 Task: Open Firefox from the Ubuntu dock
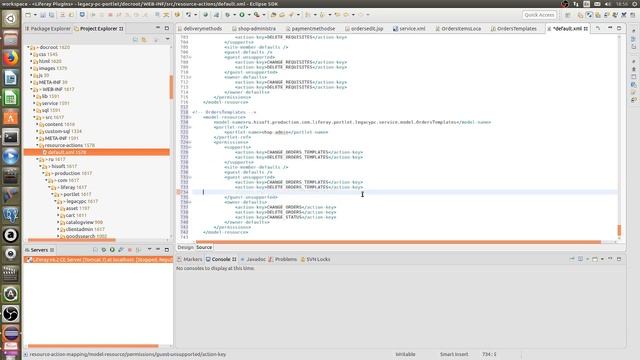(11, 58)
